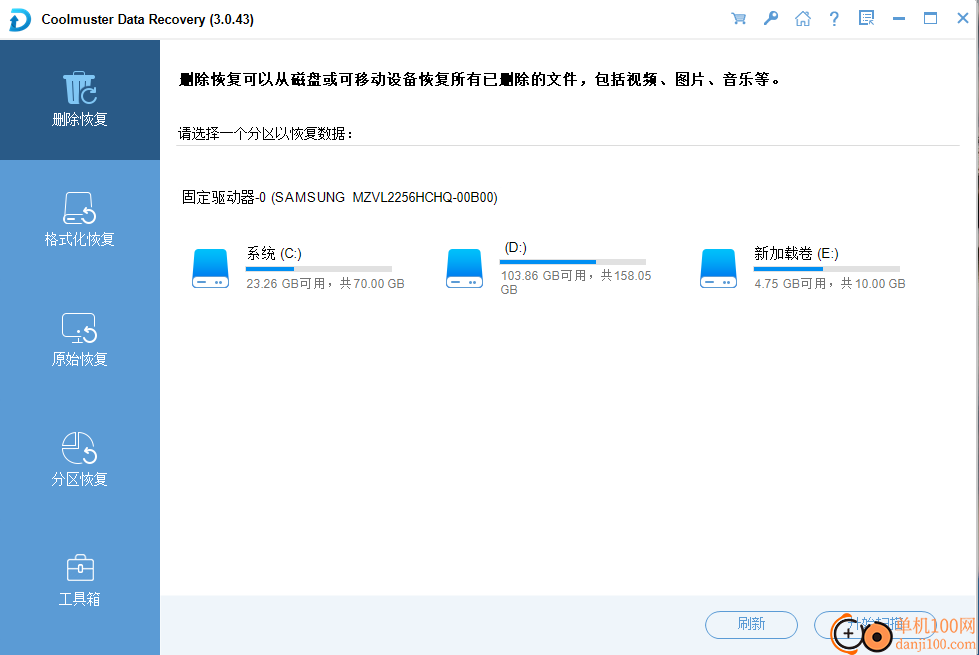Screen dimensions: 979x655
Task: Click D: drive usage bar
Action: coord(573,262)
